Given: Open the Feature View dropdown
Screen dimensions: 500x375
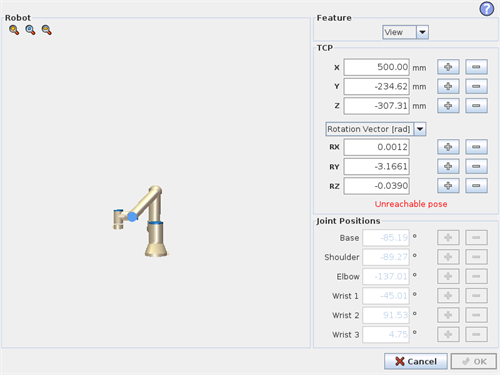Looking at the screenshot, I should pyautogui.click(x=405, y=32).
